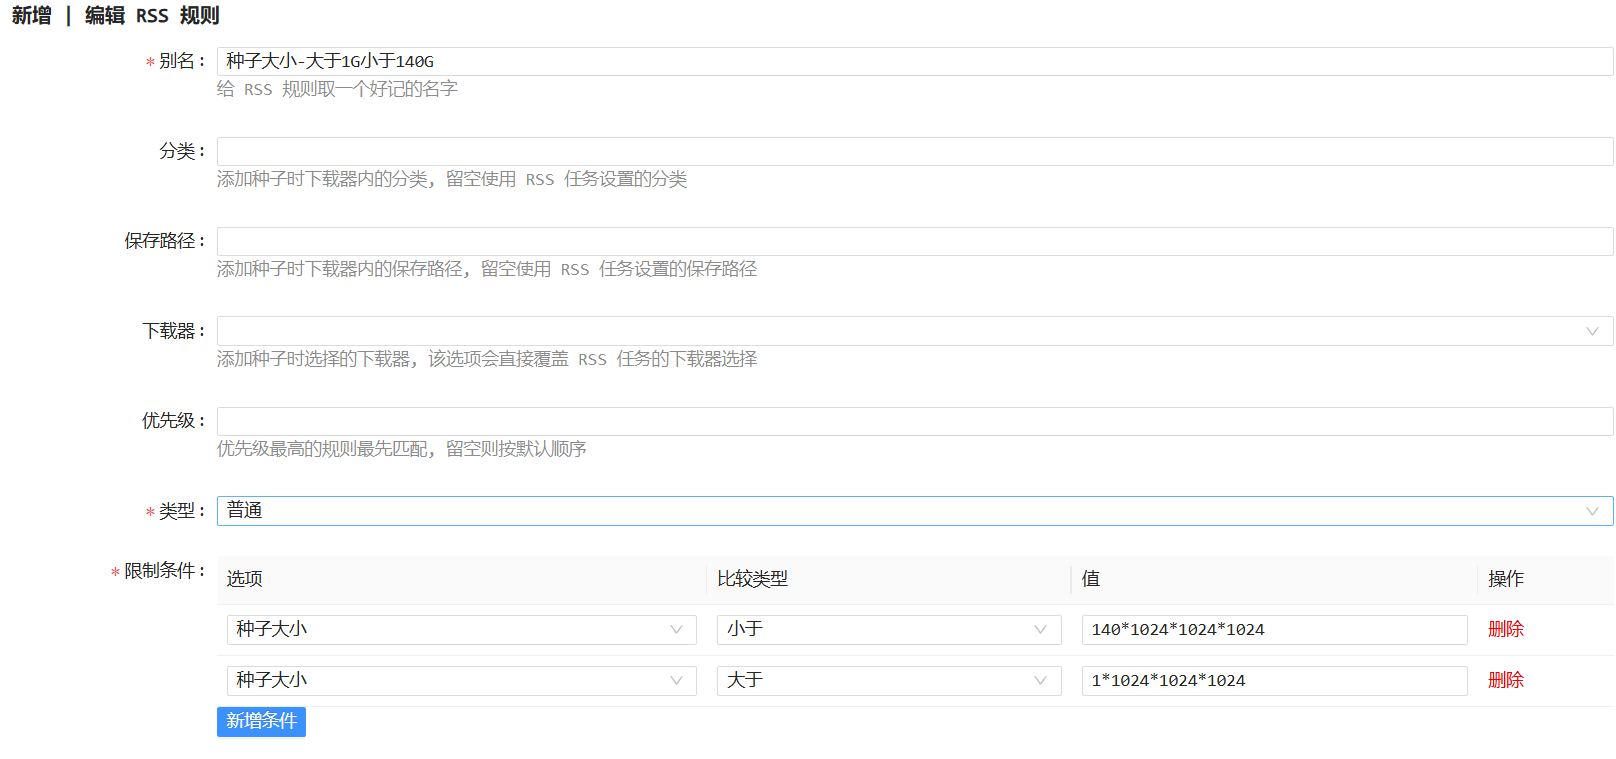Open the 类型 type dropdown showing 普通

tap(900, 511)
